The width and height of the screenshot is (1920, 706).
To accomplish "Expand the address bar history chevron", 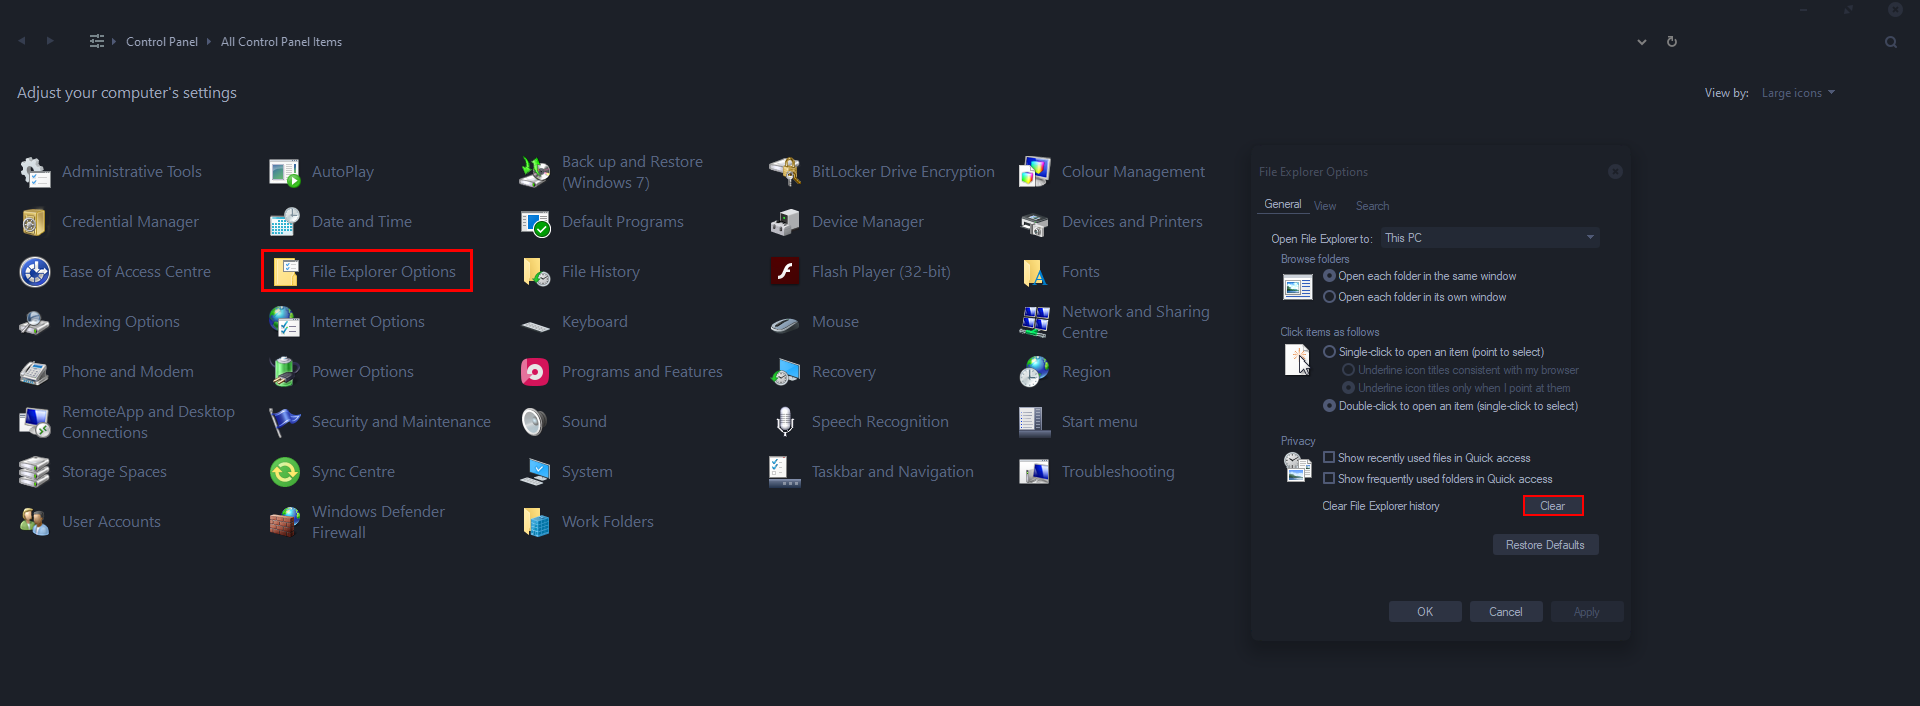I will pyautogui.click(x=1642, y=42).
